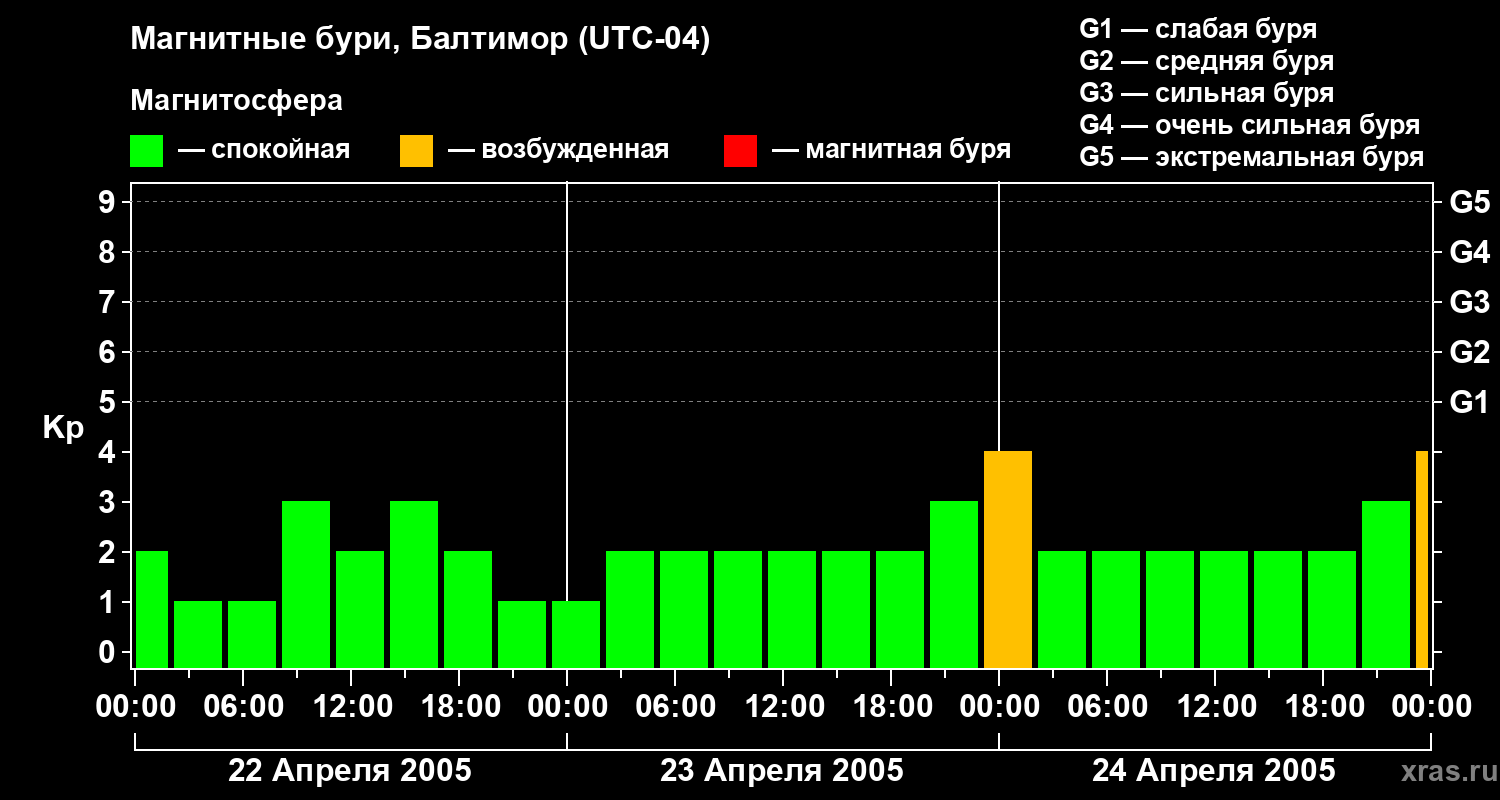This screenshot has width=1500, height=800.
Task: Click the '23 Апреля 2005' date label
Action: [782, 771]
